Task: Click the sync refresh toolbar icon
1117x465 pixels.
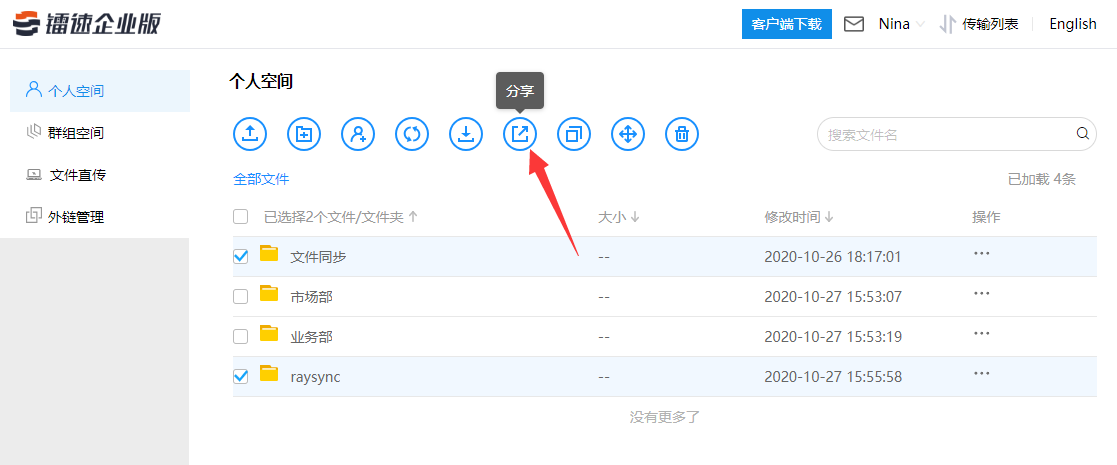Action: (x=412, y=134)
